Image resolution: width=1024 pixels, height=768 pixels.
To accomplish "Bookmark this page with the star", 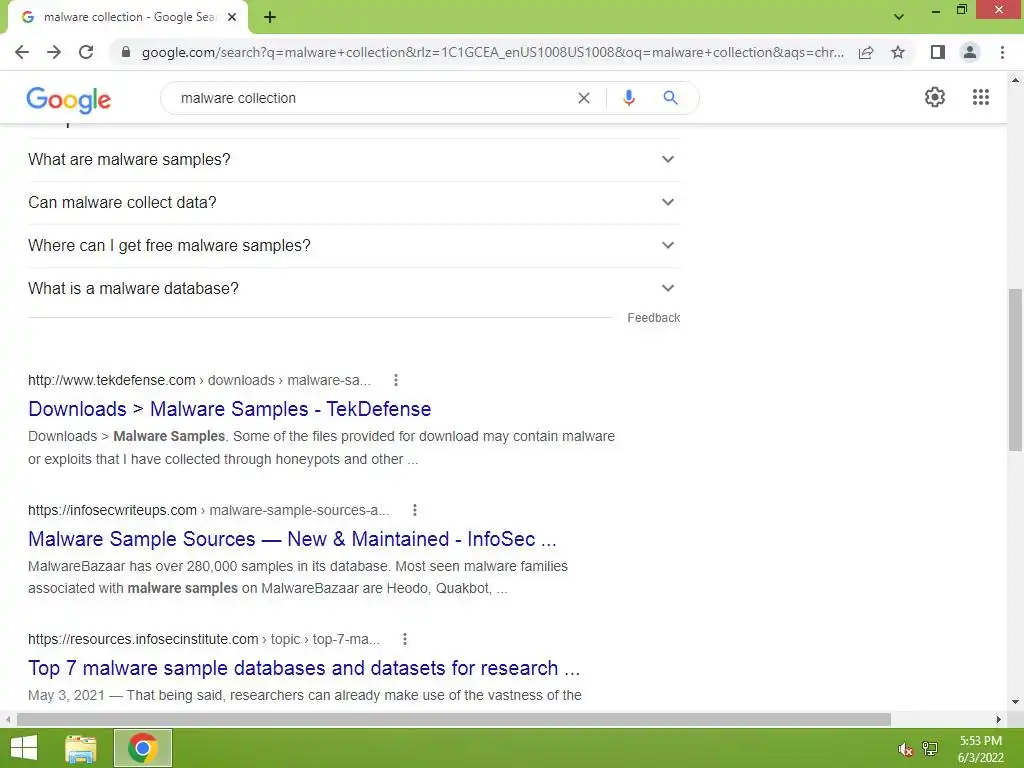I will pos(898,52).
